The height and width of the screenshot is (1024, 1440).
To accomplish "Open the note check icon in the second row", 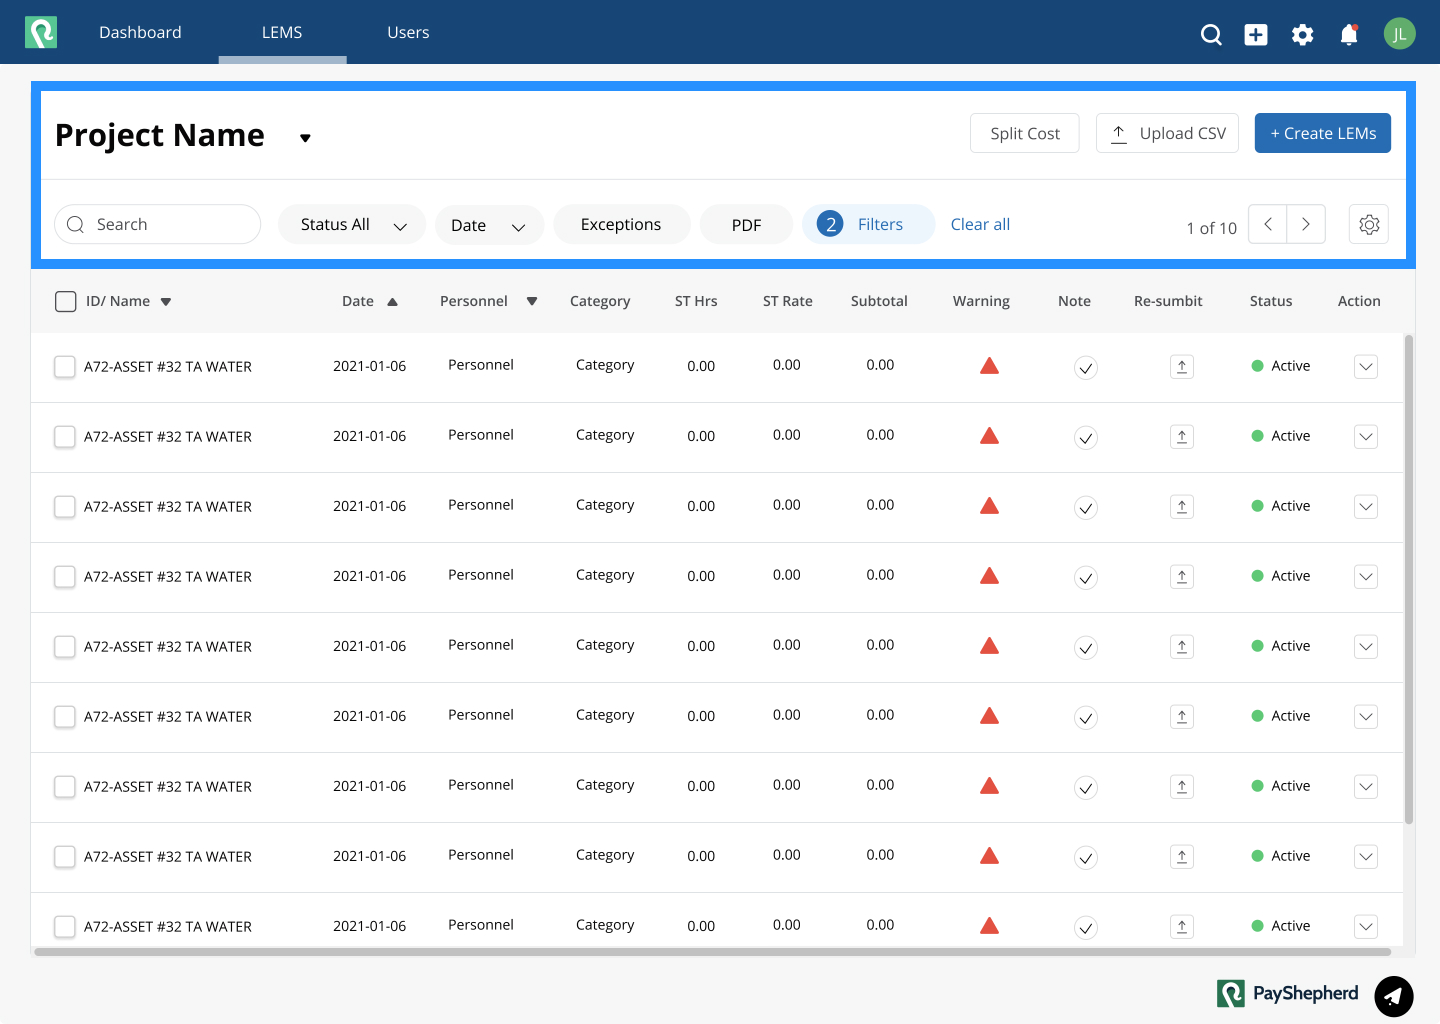I will tap(1086, 438).
